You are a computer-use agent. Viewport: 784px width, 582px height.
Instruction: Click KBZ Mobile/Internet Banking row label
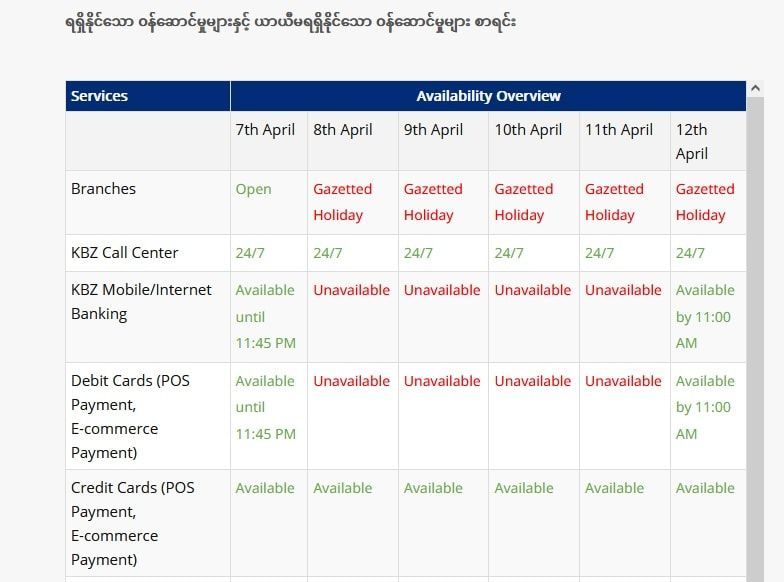141,302
